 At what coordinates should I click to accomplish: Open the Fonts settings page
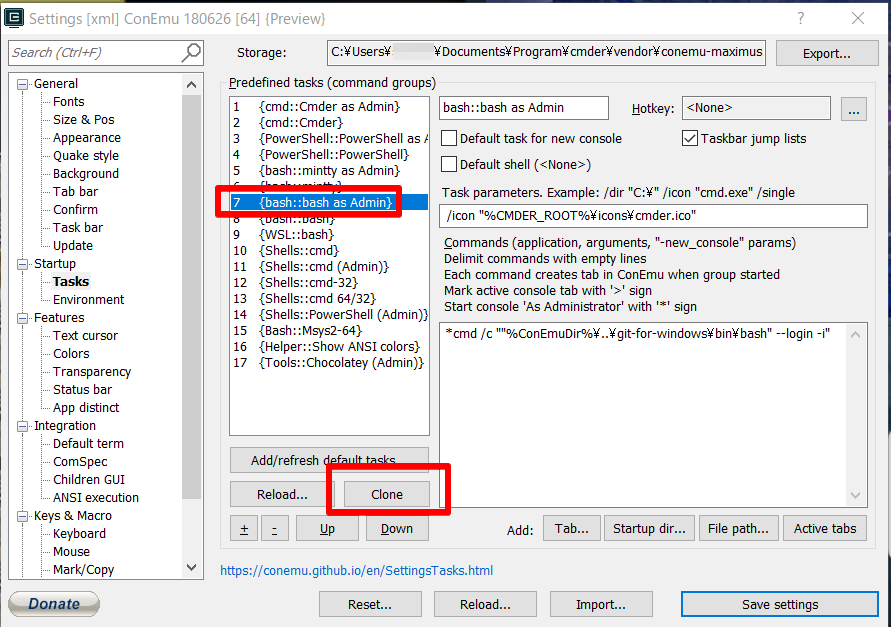[69, 102]
